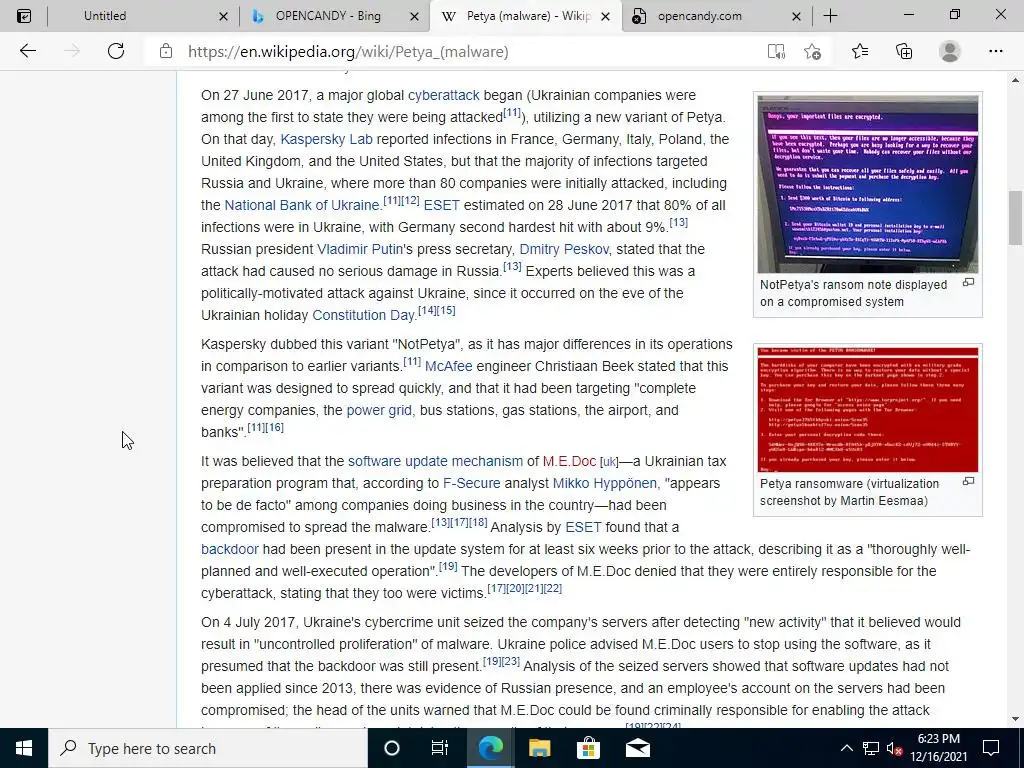This screenshot has width=1024, height=768.
Task: Click Cortana circle icon on taskbar
Action: 391,748
